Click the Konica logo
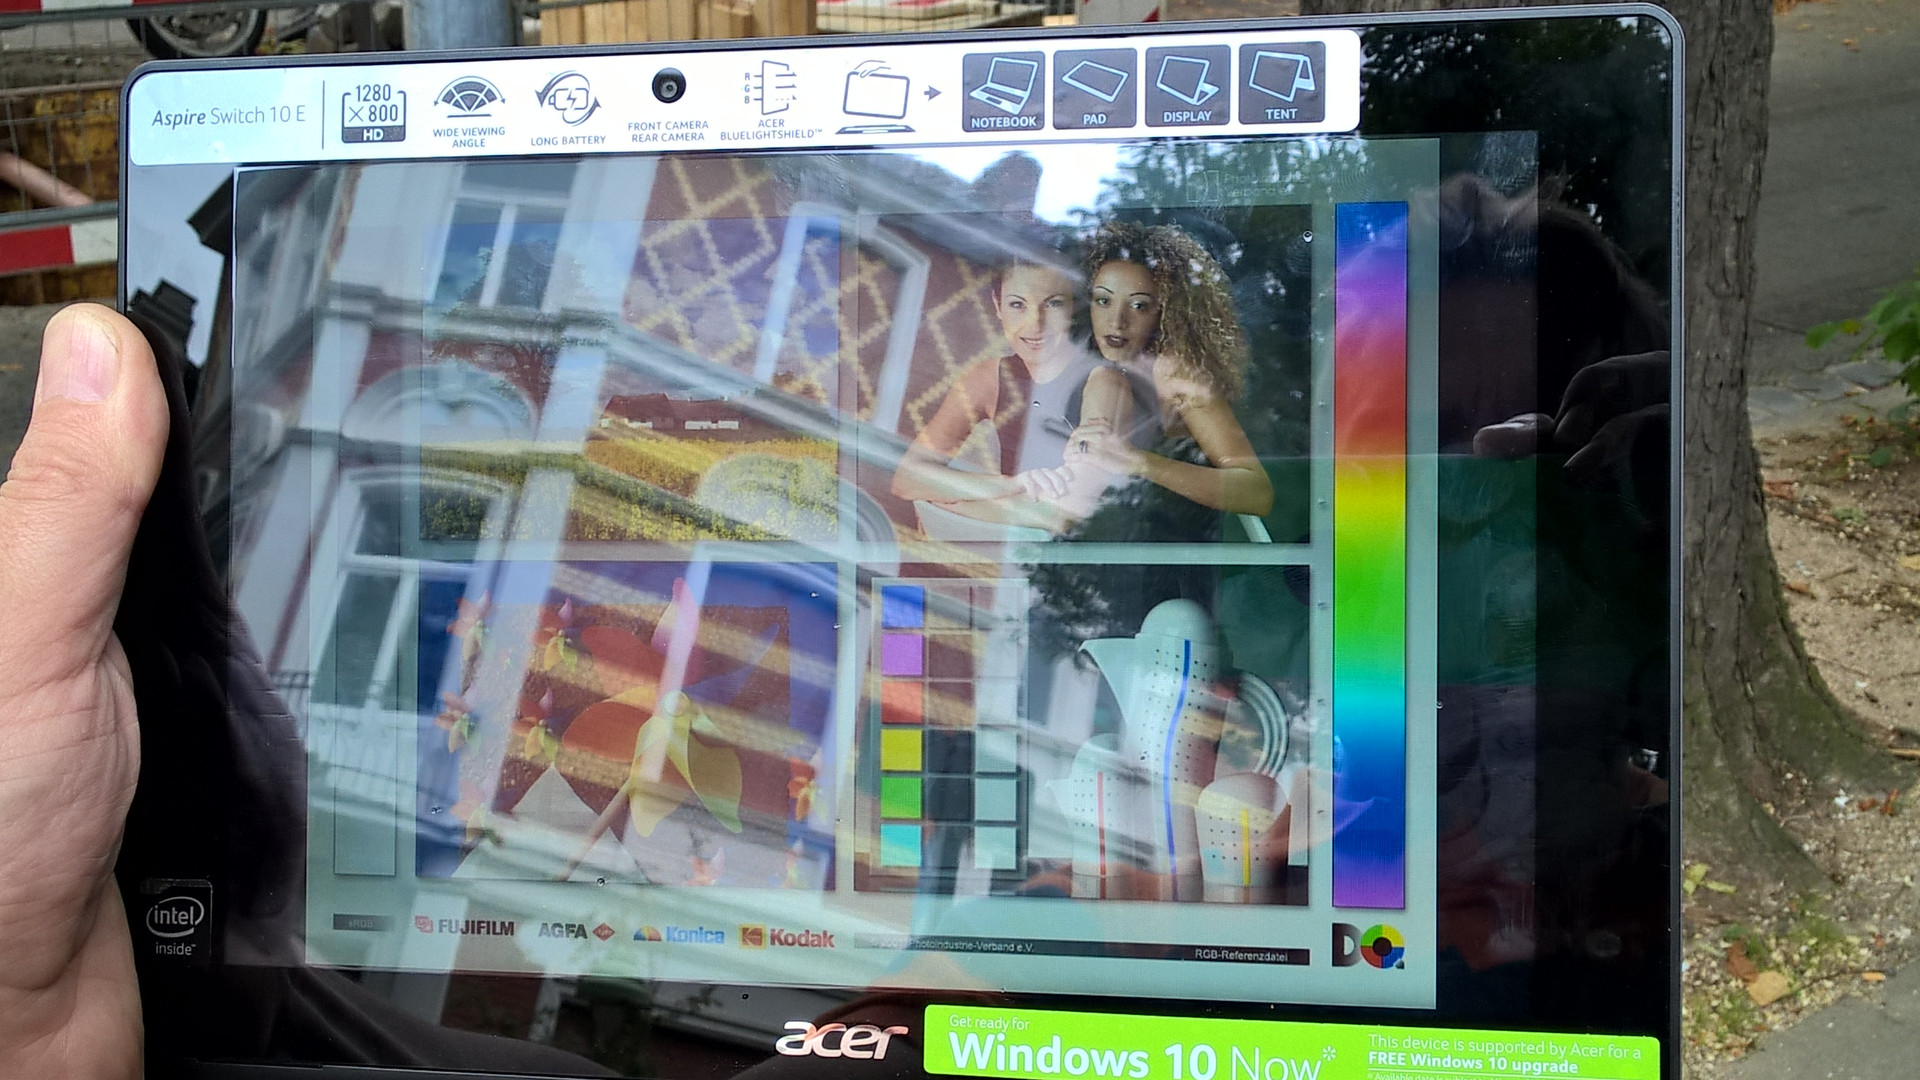 point(679,934)
